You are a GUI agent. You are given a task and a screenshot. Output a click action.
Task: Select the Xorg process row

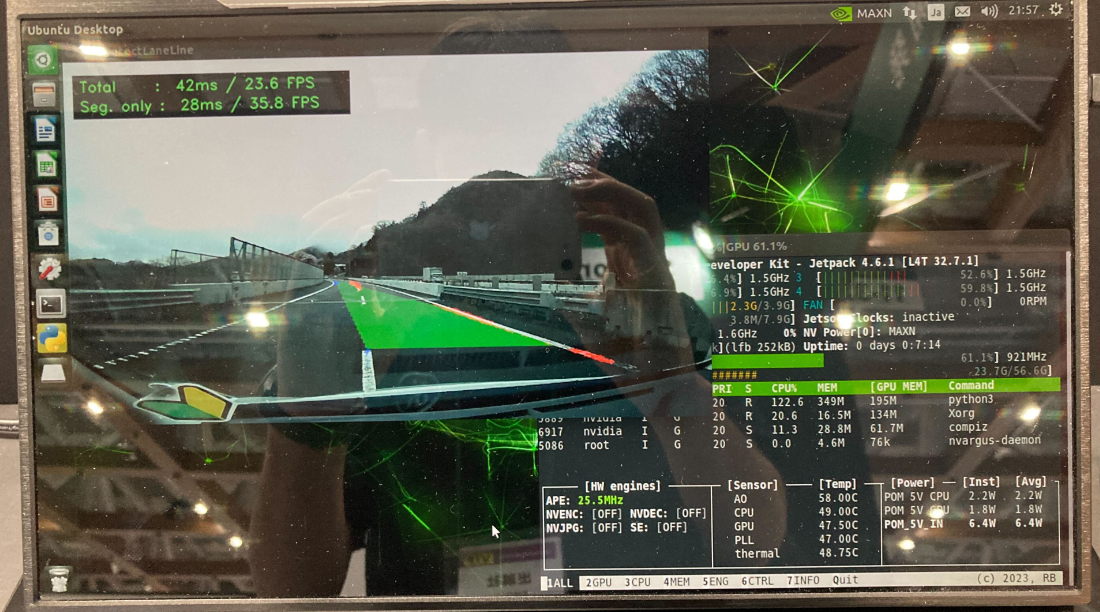(886, 415)
